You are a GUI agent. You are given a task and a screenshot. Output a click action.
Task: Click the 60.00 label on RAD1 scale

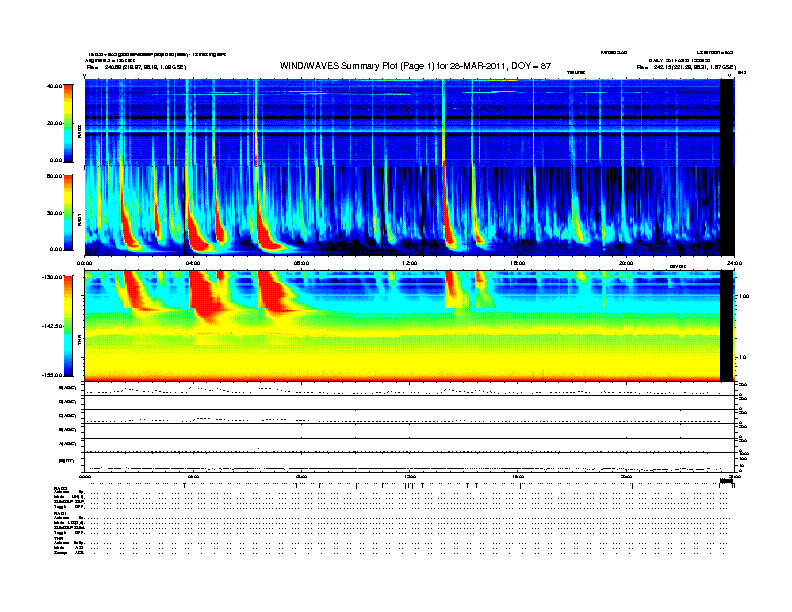[54, 176]
